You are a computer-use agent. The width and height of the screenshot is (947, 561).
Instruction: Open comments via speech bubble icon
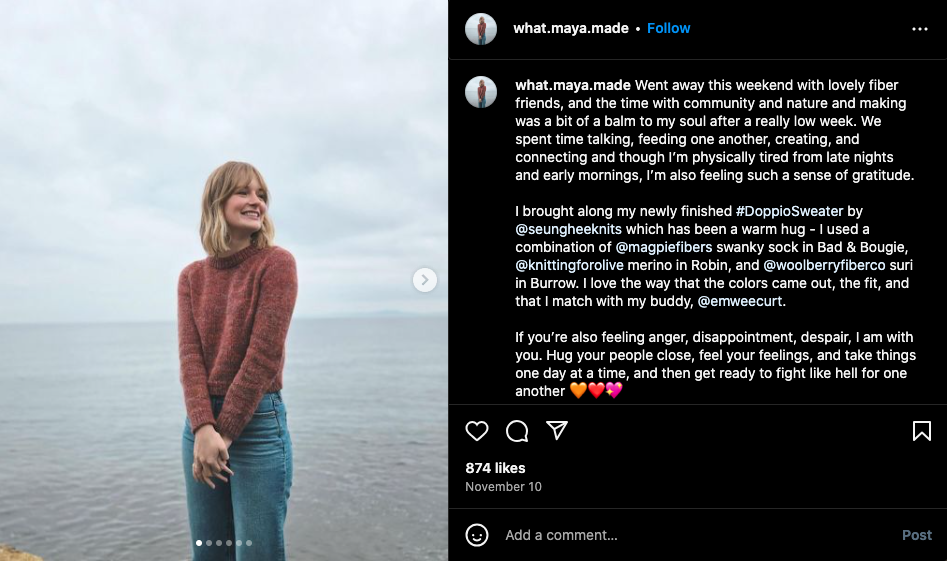[x=517, y=431]
